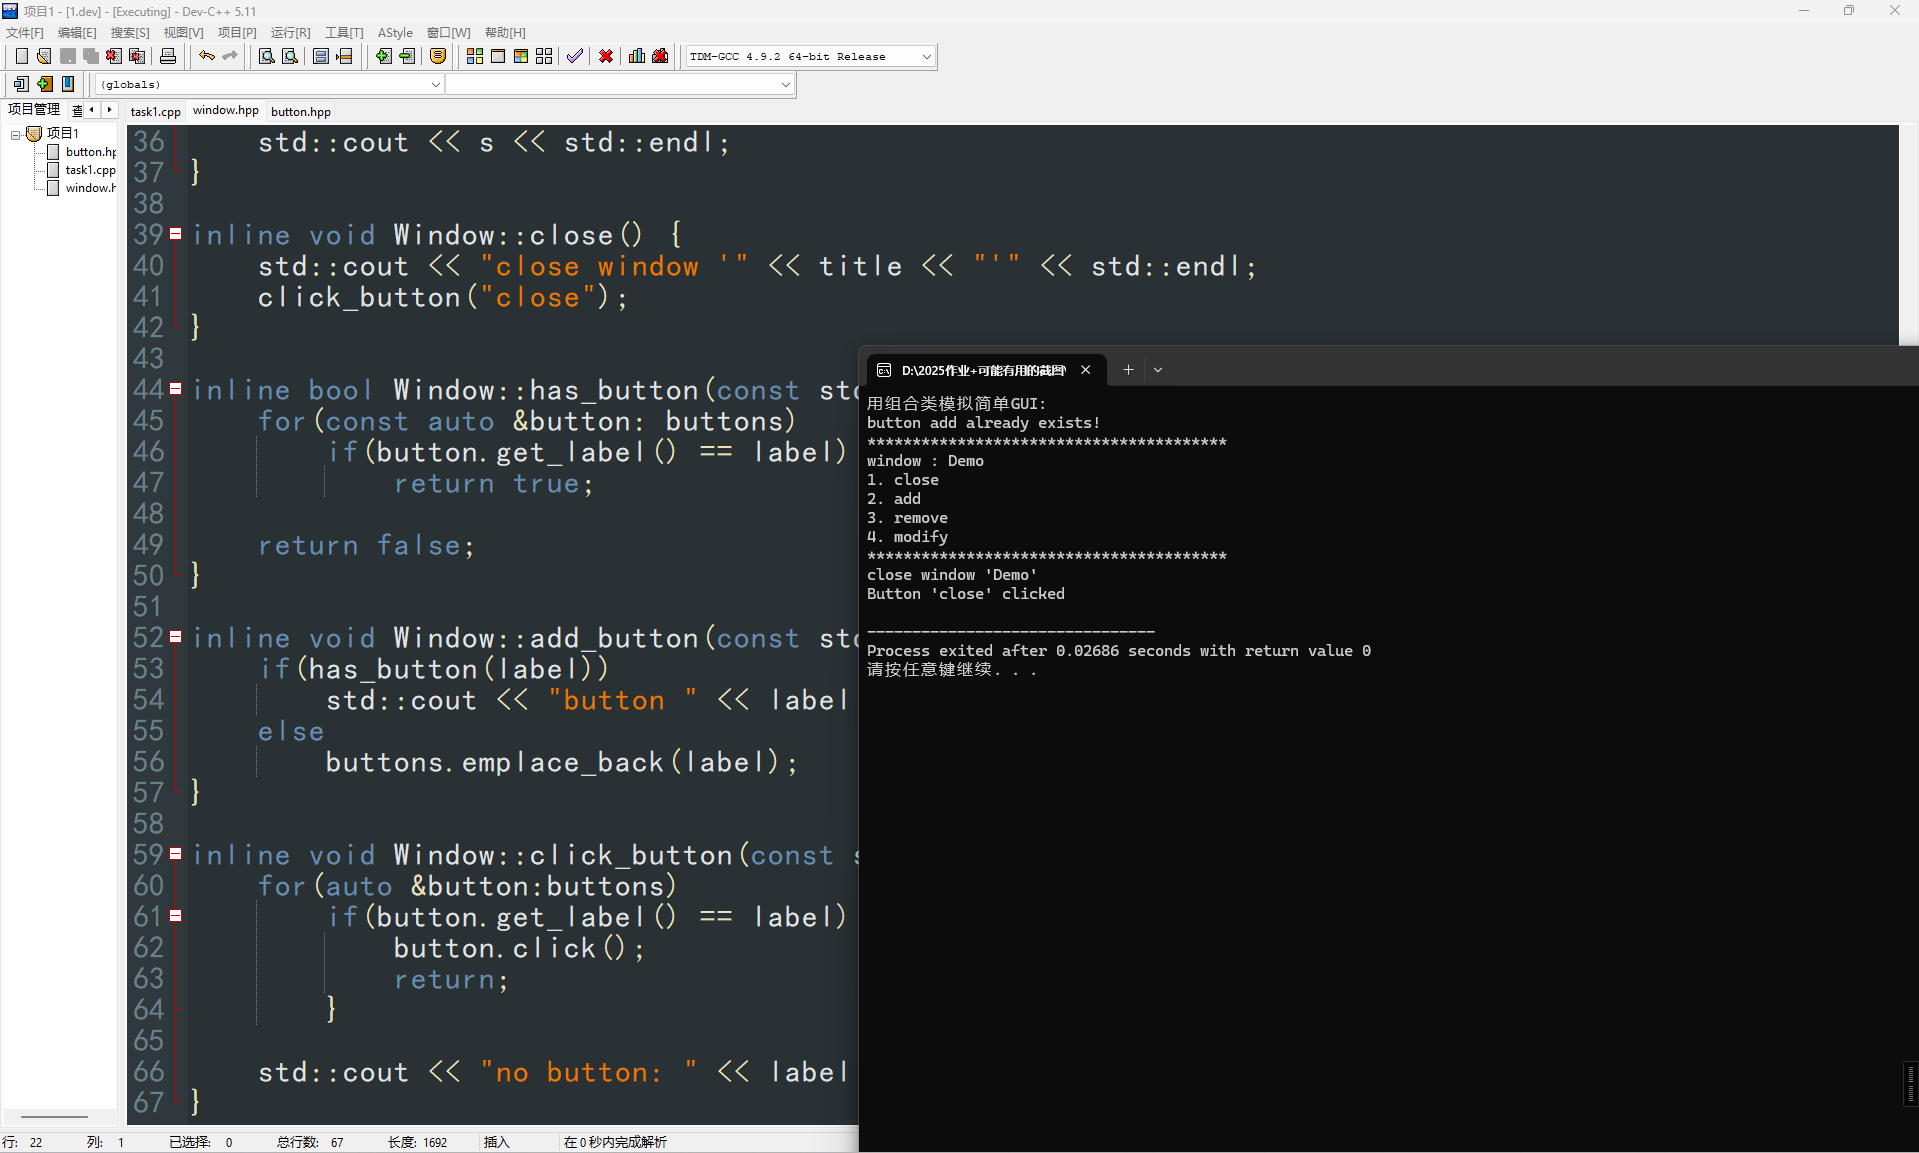Open the 视图[V] menu
Image resolution: width=1919 pixels, height=1153 pixels.
tap(183, 33)
